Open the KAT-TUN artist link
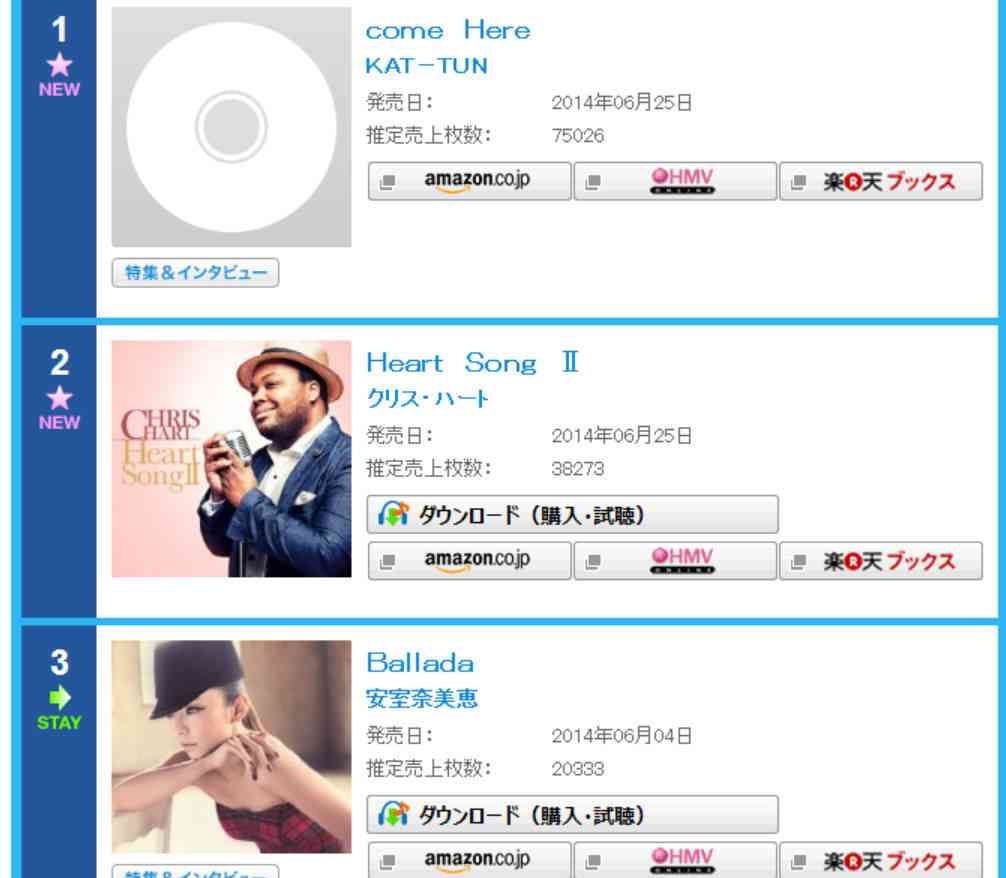Viewport: 1006px width, 878px height. pos(427,65)
